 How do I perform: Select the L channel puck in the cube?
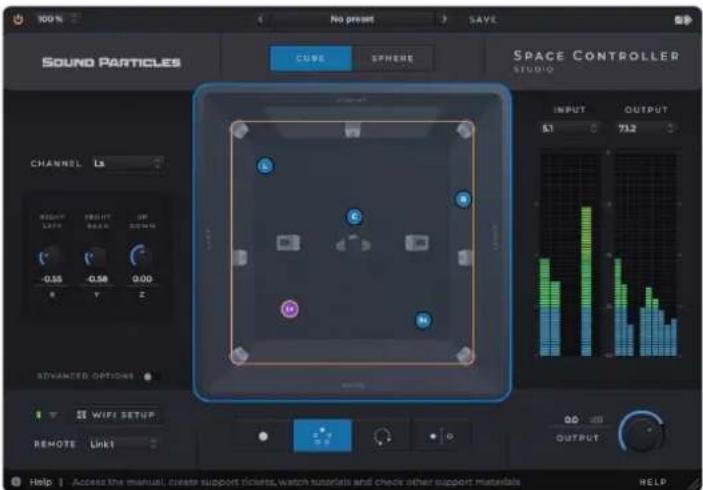pyautogui.click(x=265, y=166)
